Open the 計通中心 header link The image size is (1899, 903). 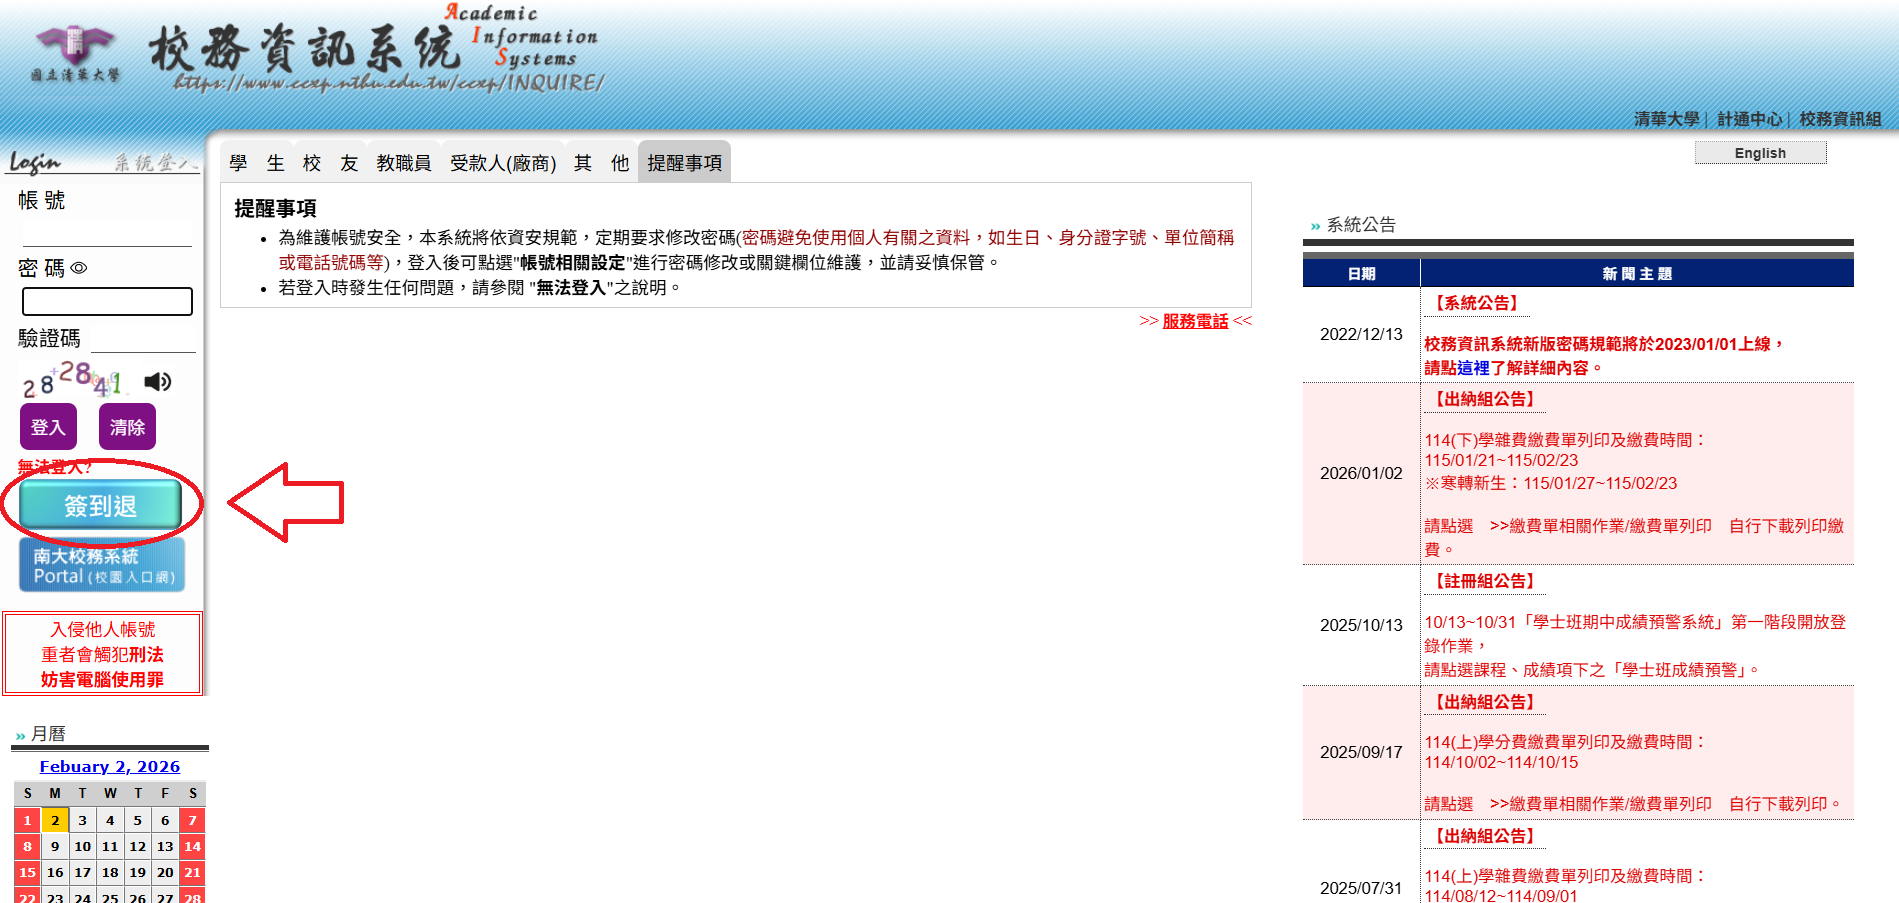point(1749,119)
